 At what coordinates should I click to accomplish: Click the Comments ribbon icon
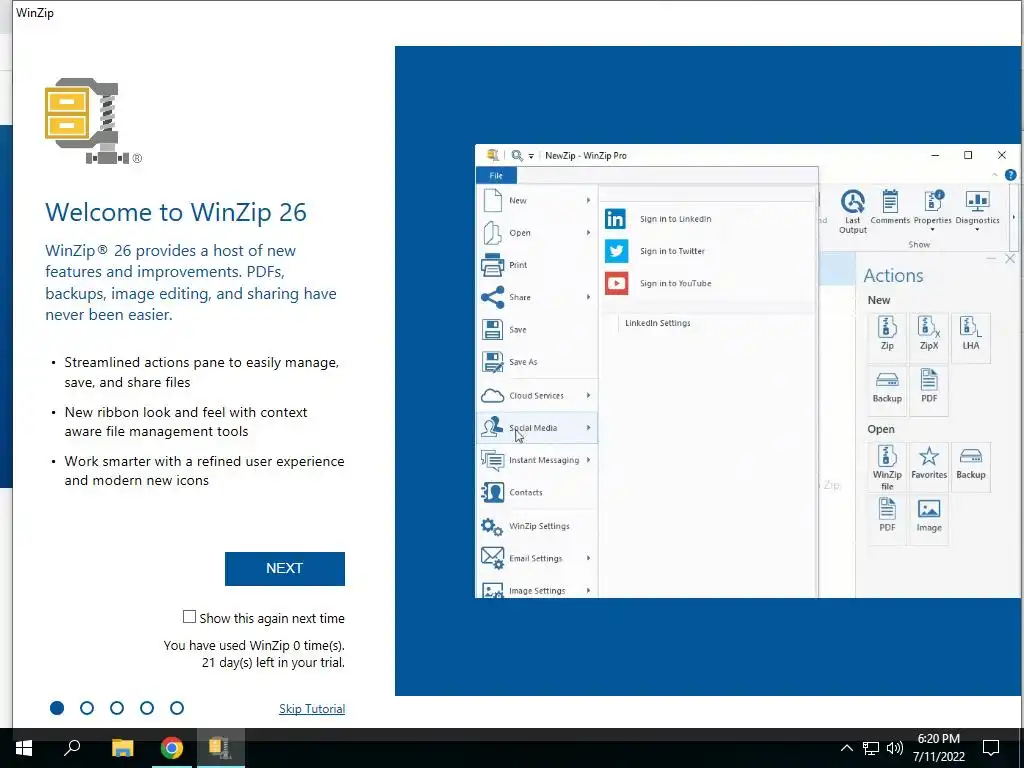(x=889, y=202)
